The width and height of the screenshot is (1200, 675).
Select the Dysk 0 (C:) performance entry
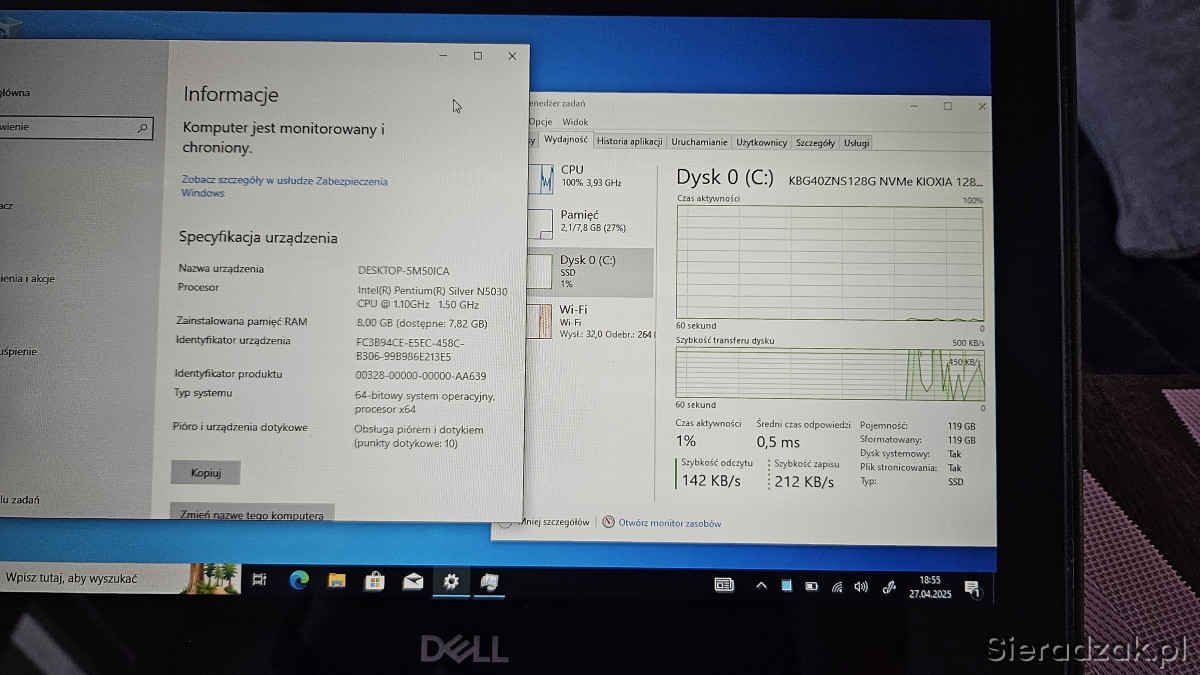tap(590, 272)
